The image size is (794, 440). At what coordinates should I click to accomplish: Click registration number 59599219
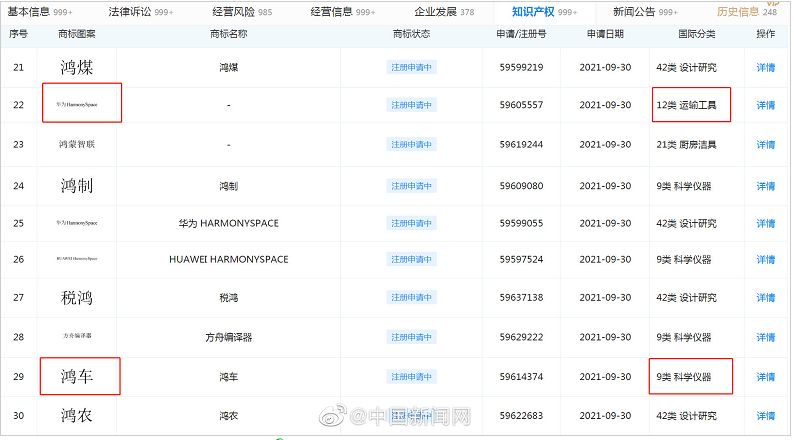tap(521, 67)
